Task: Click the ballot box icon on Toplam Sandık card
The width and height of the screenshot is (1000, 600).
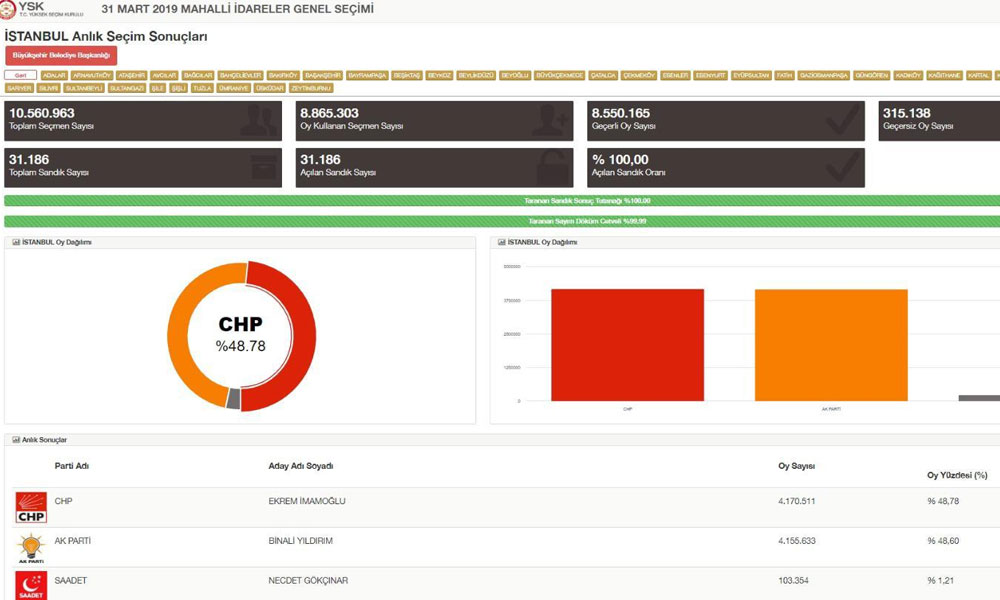Action: 263,168
